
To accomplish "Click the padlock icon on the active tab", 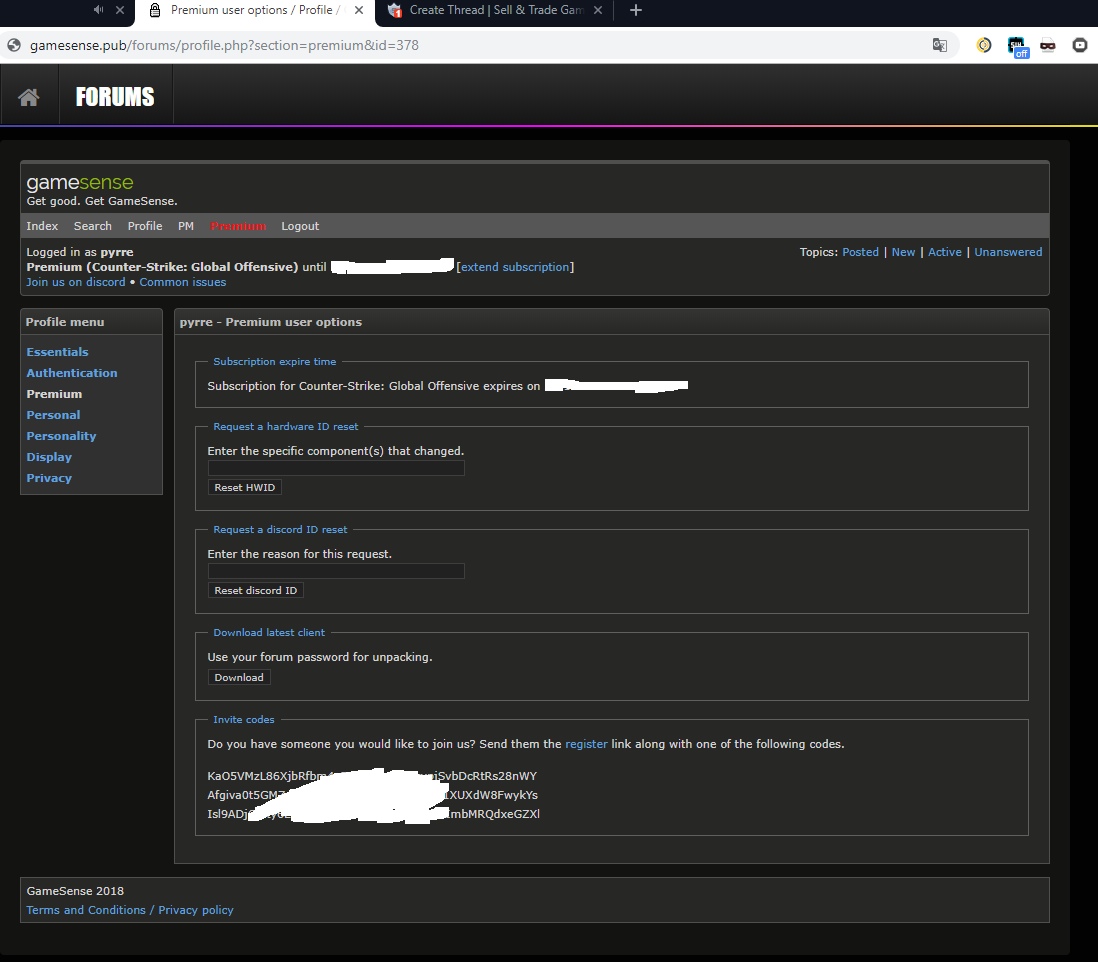I will tap(154, 12).
